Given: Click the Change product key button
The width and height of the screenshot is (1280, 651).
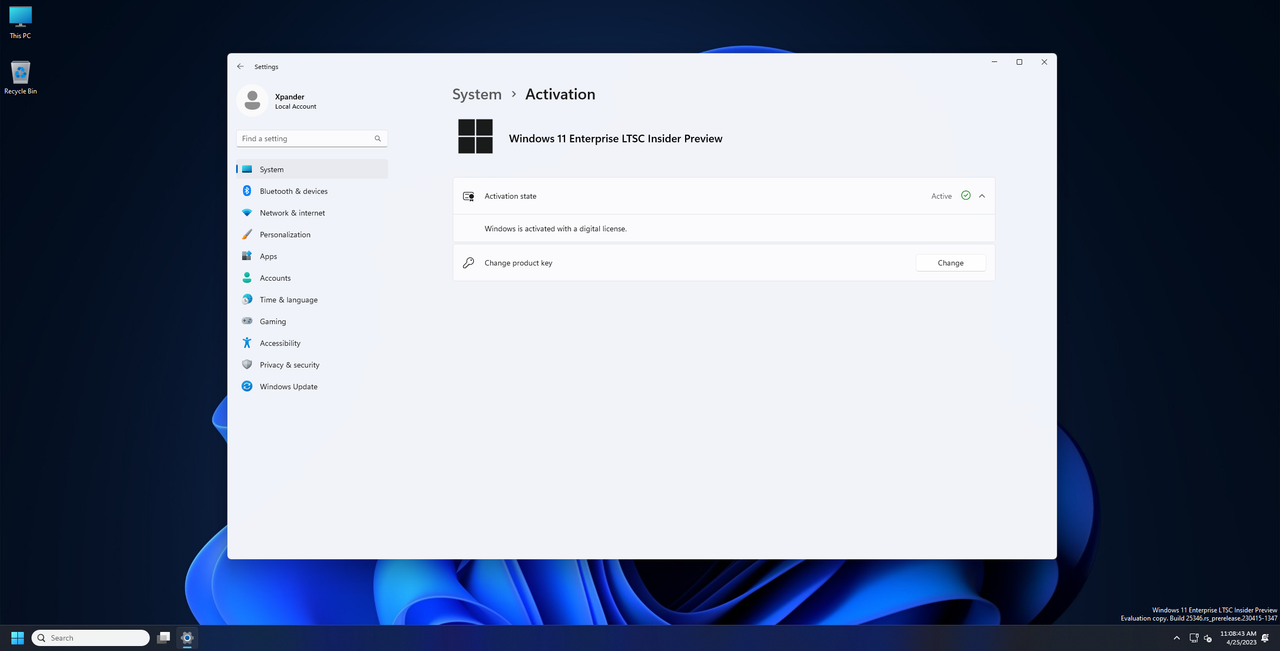Looking at the screenshot, I should [x=951, y=263].
